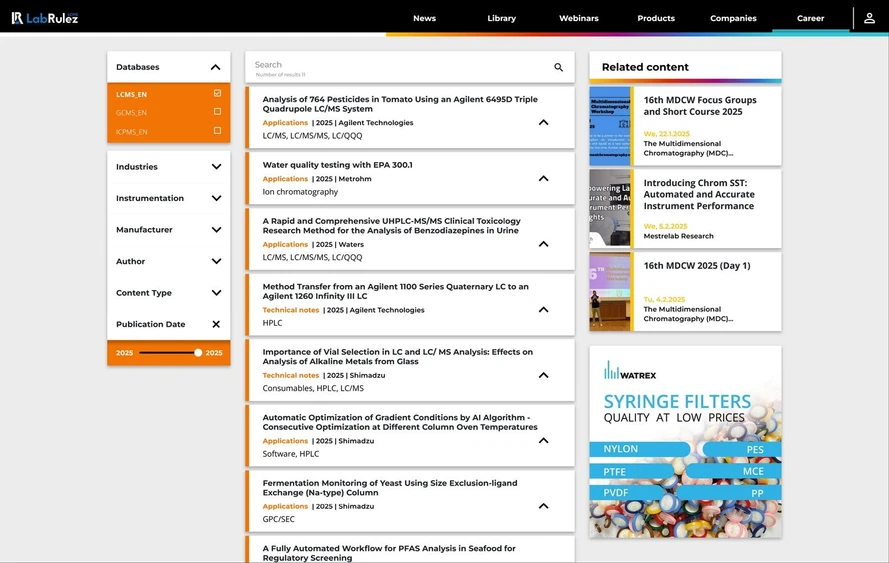Click Mestrelab Research text
This screenshot has height=563, width=889.
678,236
